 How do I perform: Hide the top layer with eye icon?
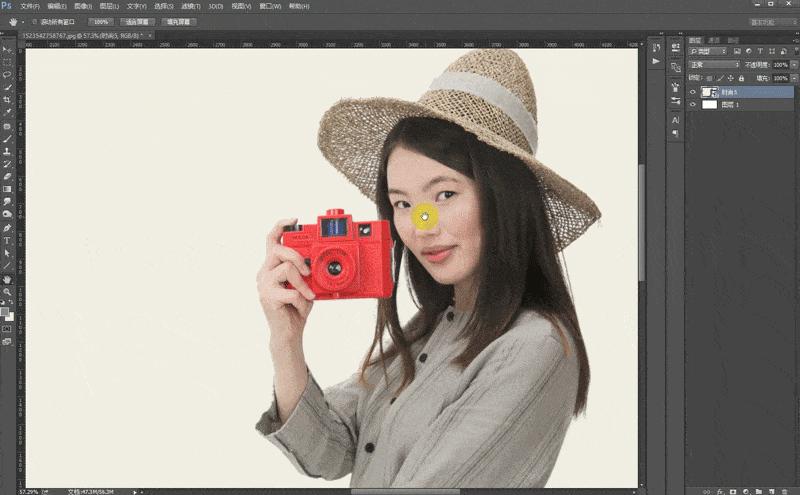[692, 91]
